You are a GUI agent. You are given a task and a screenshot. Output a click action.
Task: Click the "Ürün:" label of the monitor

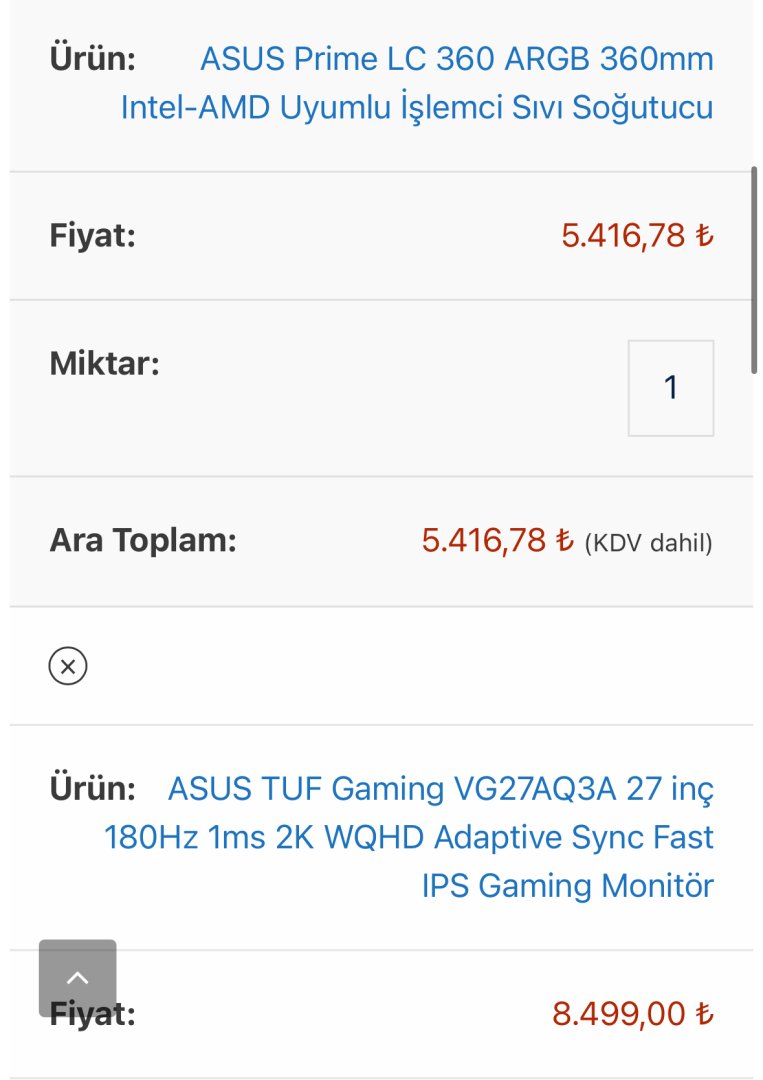click(x=92, y=789)
